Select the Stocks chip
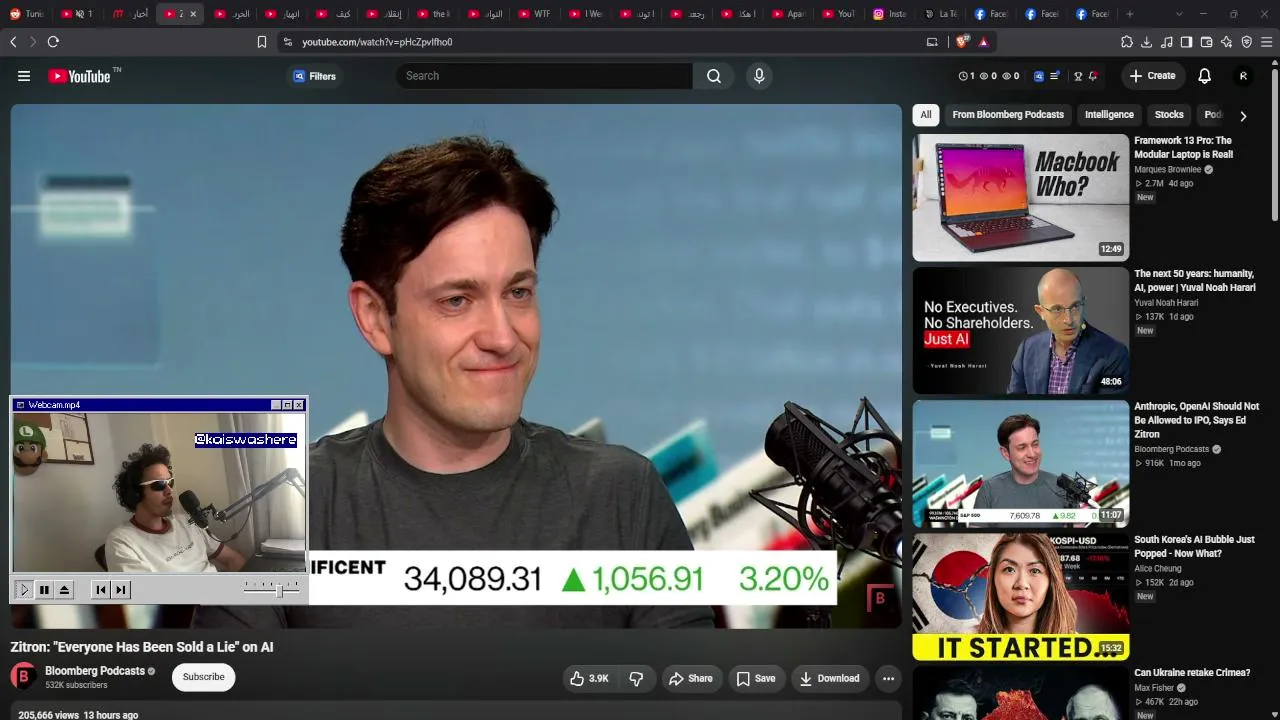Screen dimensions: 1280x720 coord(1169,115)
